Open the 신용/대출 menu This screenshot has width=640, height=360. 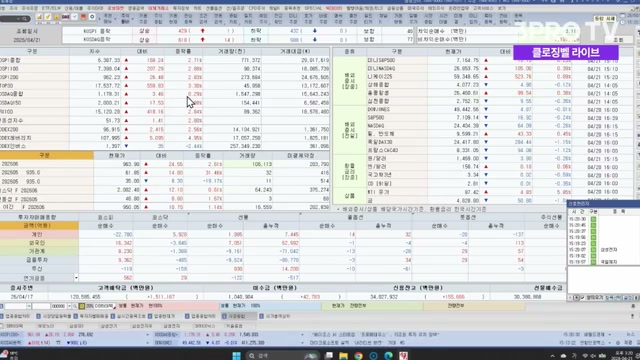tap(73, 8)
